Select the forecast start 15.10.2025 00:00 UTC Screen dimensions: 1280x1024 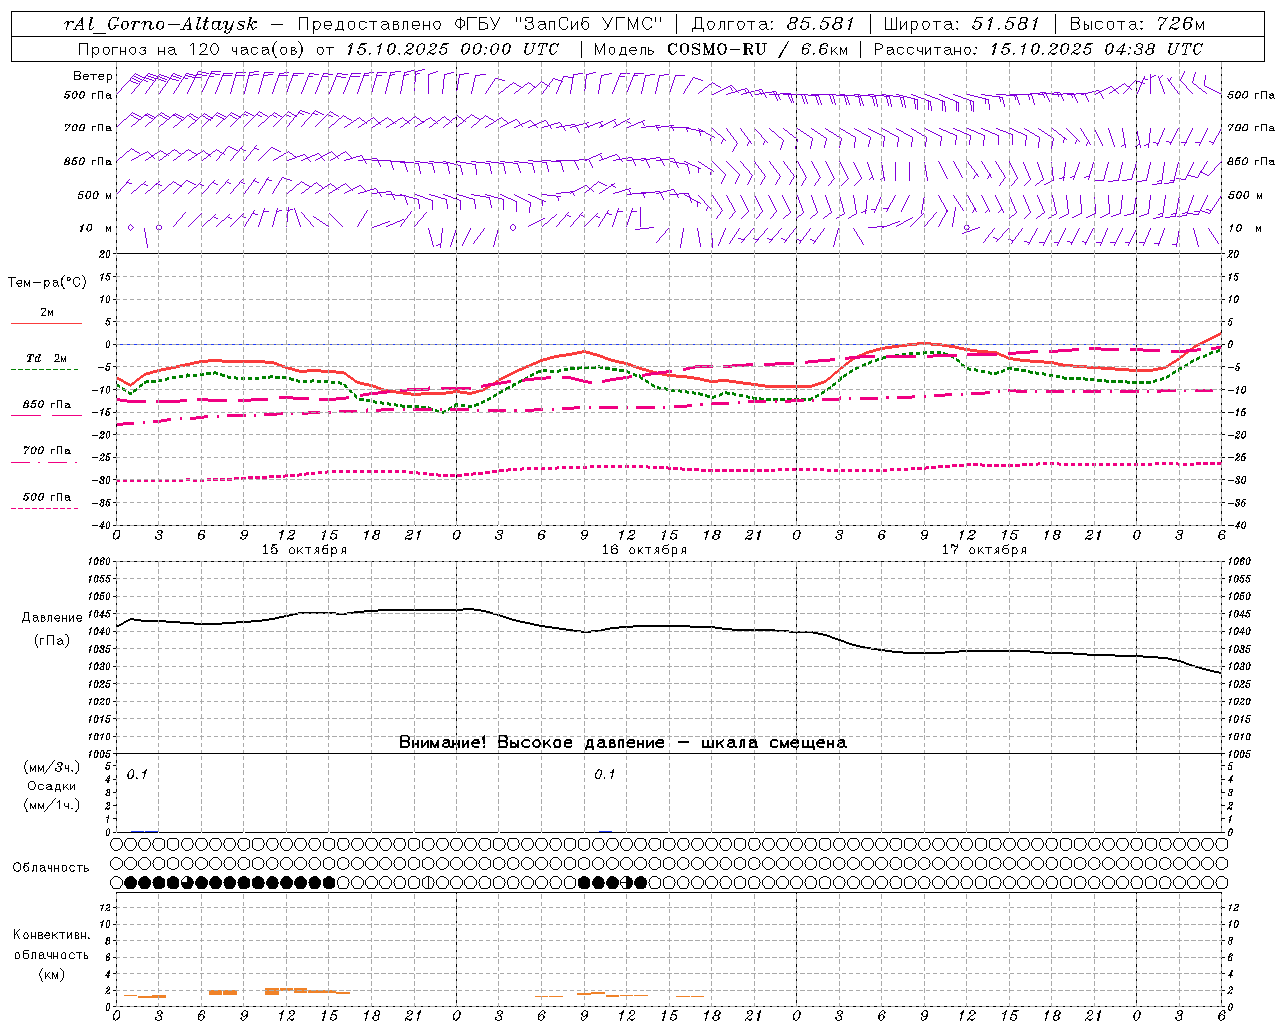pos(452,49)
